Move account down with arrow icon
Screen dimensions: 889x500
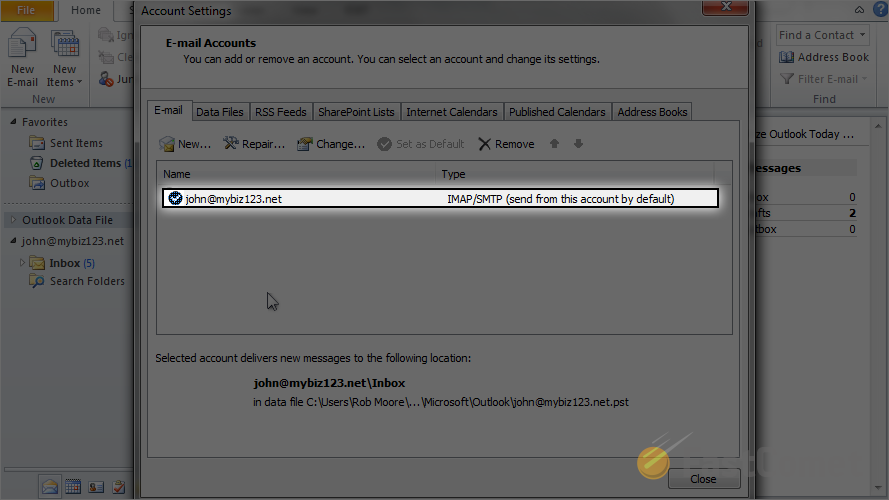[578, 143]
